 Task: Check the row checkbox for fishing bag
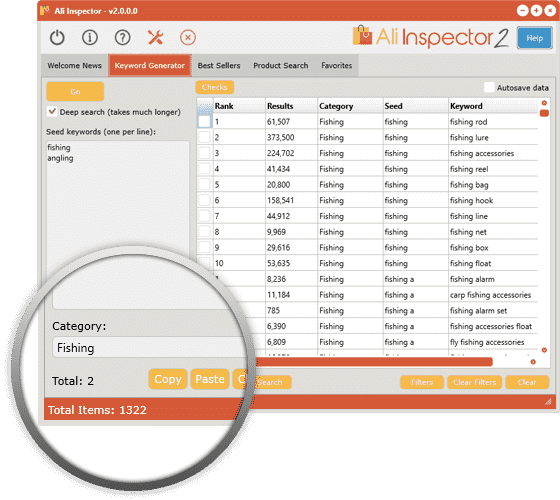coord(205,184)
